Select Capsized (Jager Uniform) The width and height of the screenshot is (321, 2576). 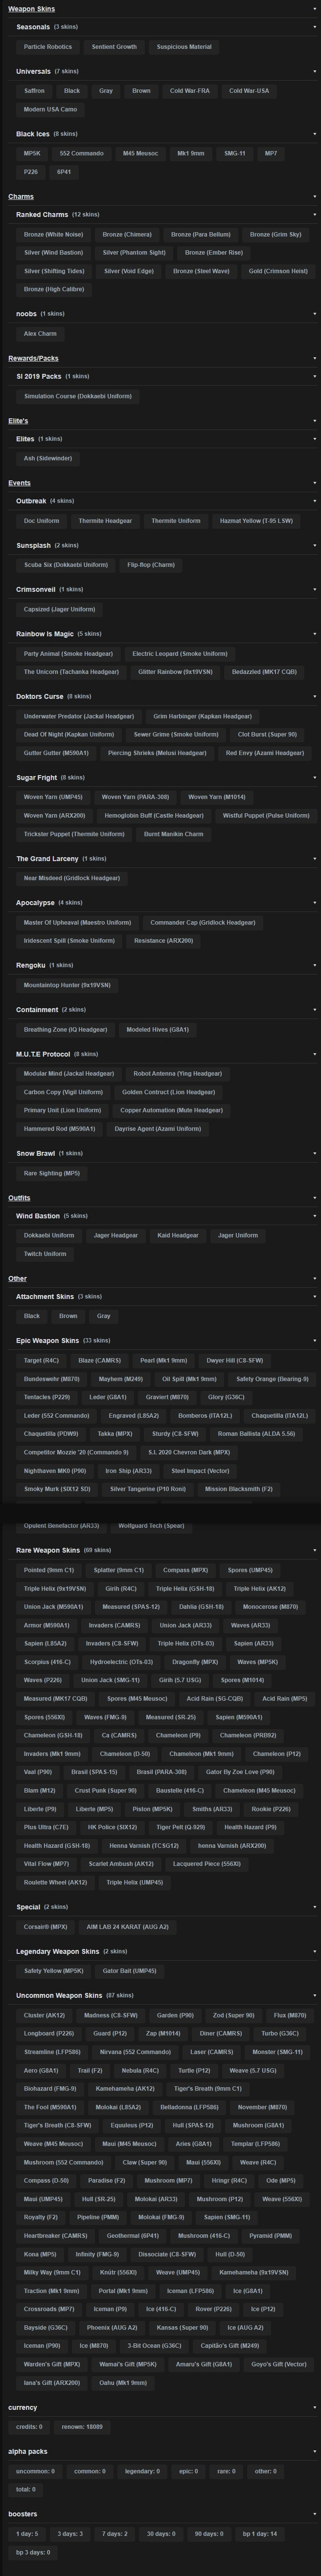(60, 609)
